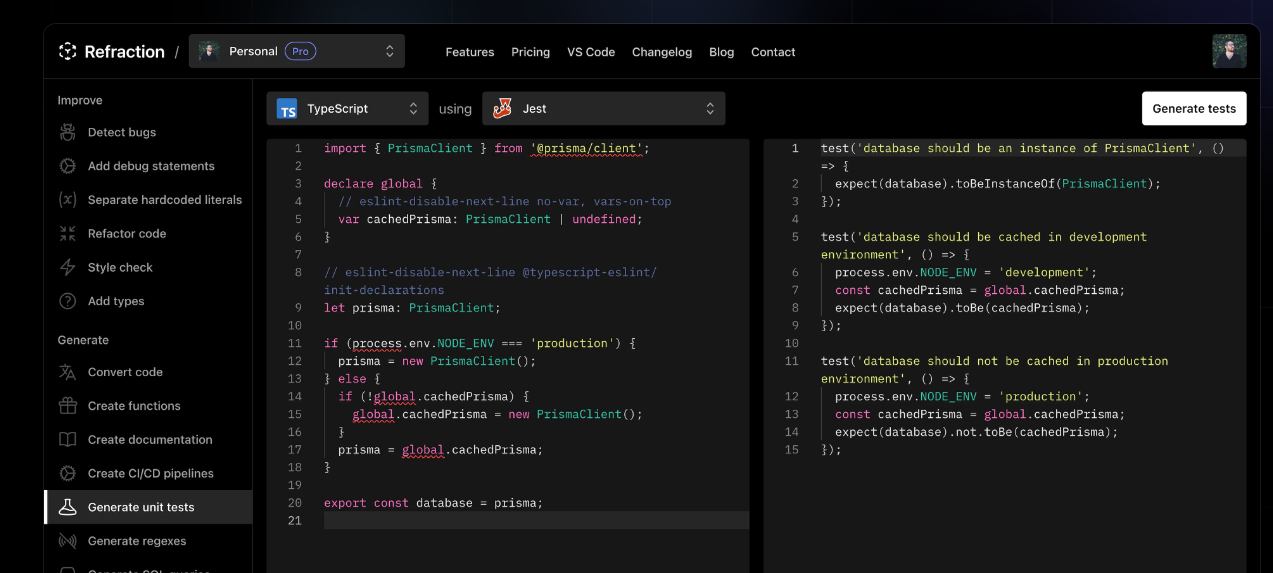1273x573 pixels.
Task: Select the Add debug statements icon
Action: click(68, 166)
